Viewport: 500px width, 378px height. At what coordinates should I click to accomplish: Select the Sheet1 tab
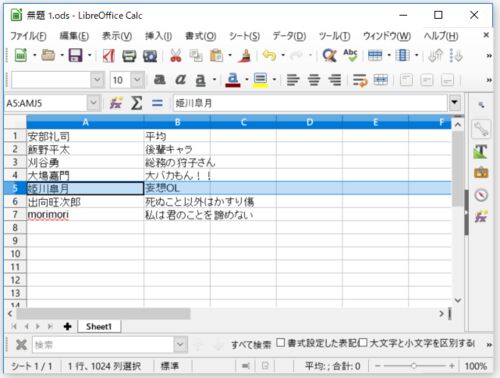(99, 326)
